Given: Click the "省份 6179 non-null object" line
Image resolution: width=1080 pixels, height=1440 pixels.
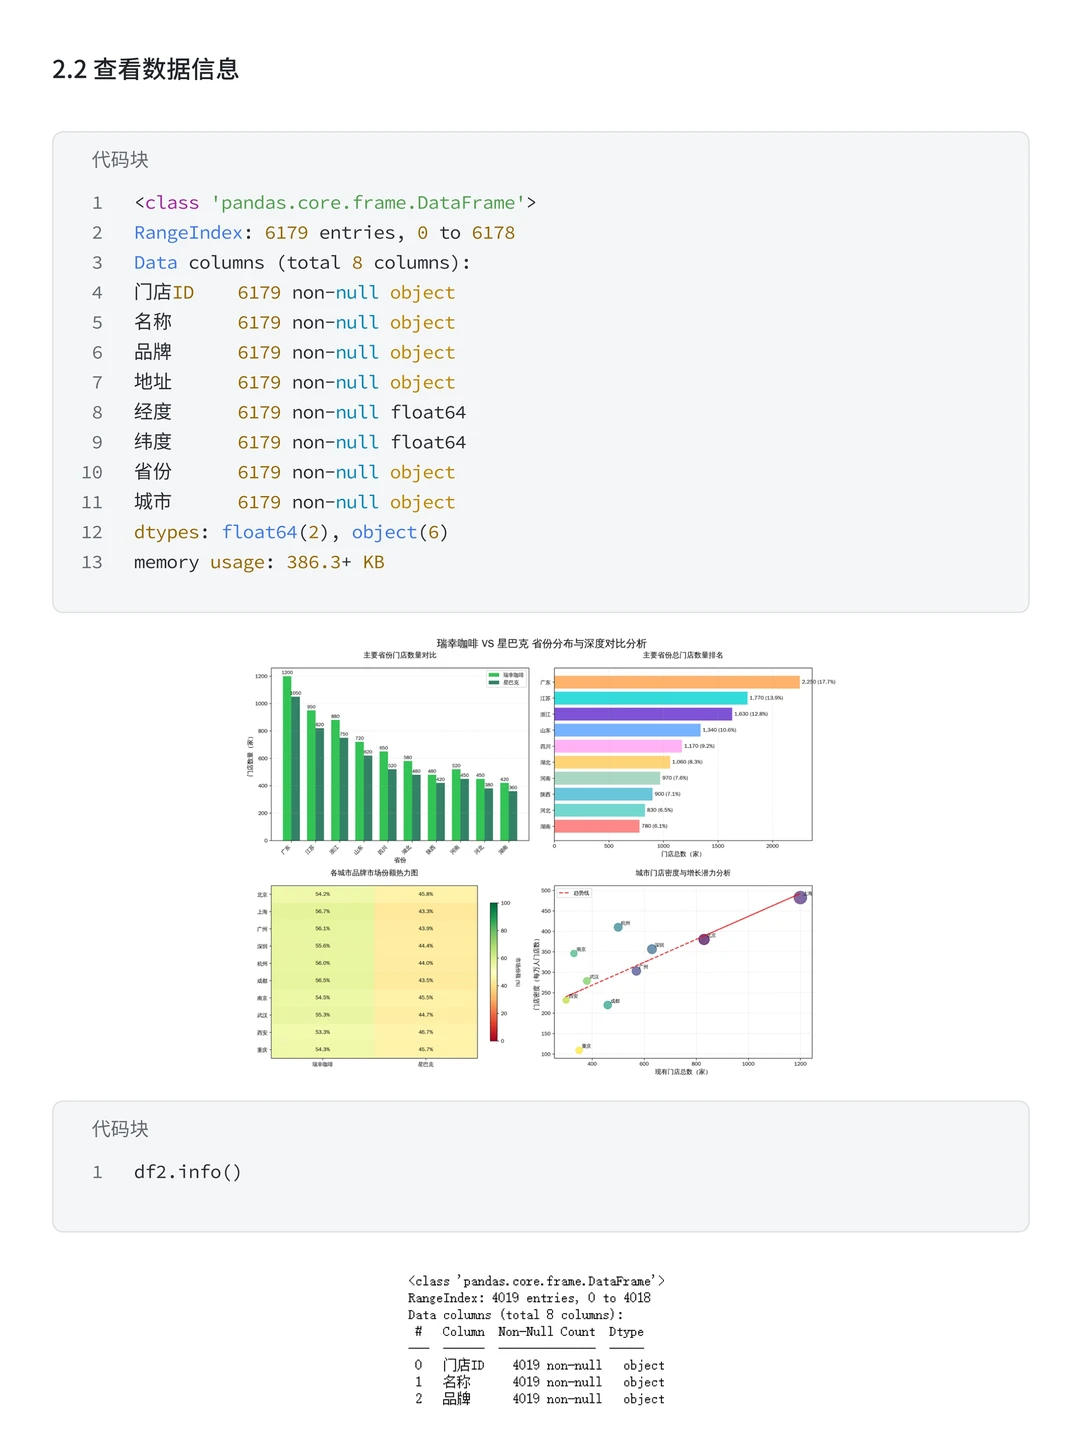Looking at the screenshot, I should (x=295, y=473).
